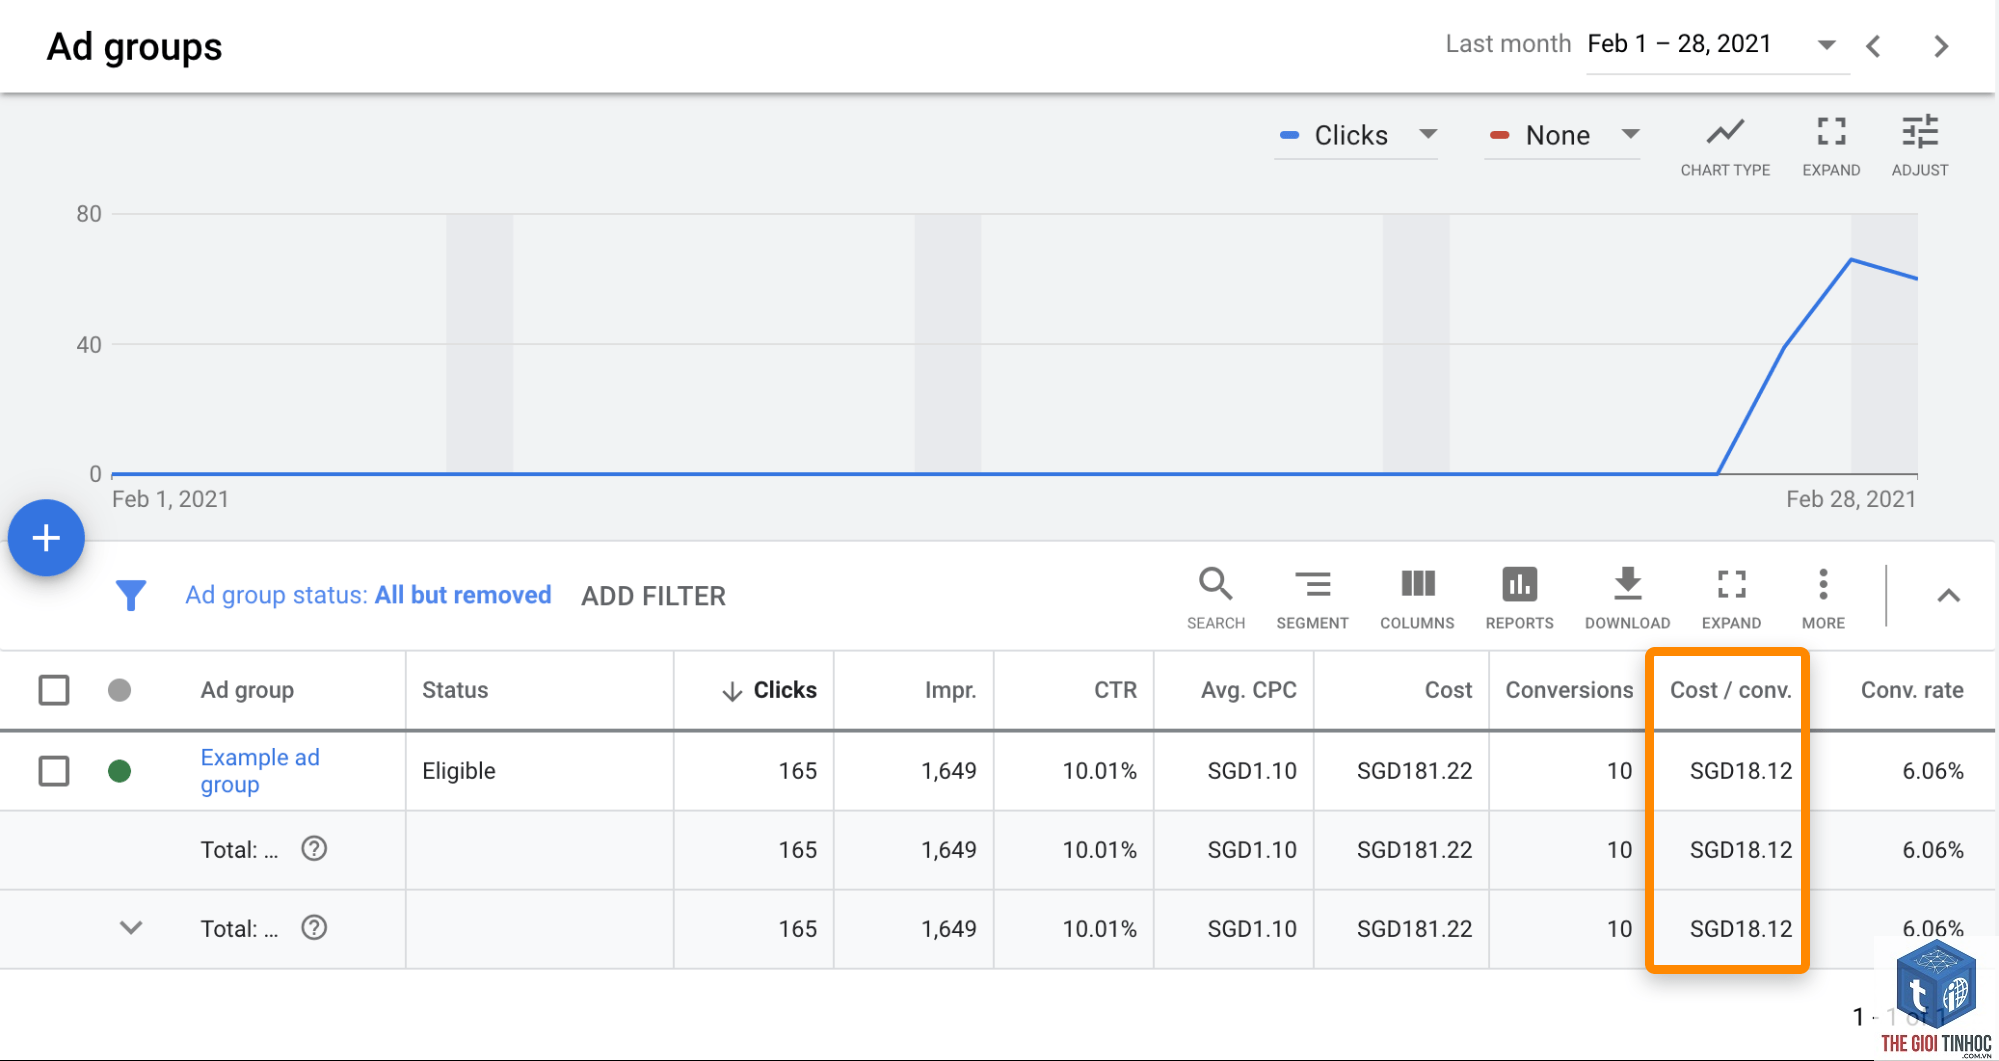Screen dimensions: 1999x1061
Task: Go to previous date range
Action: click(x=1874, y=46)
